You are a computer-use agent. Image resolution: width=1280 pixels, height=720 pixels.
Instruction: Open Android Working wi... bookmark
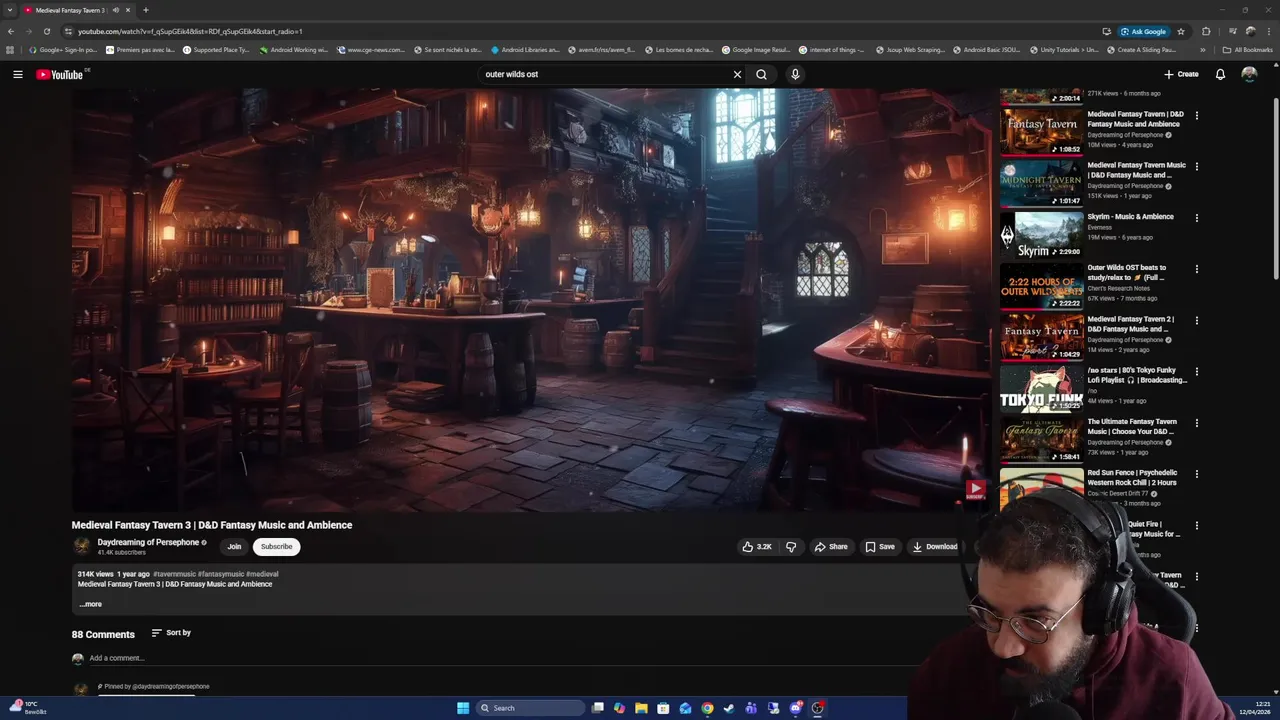pyautogui.click(x=294, y=49)
